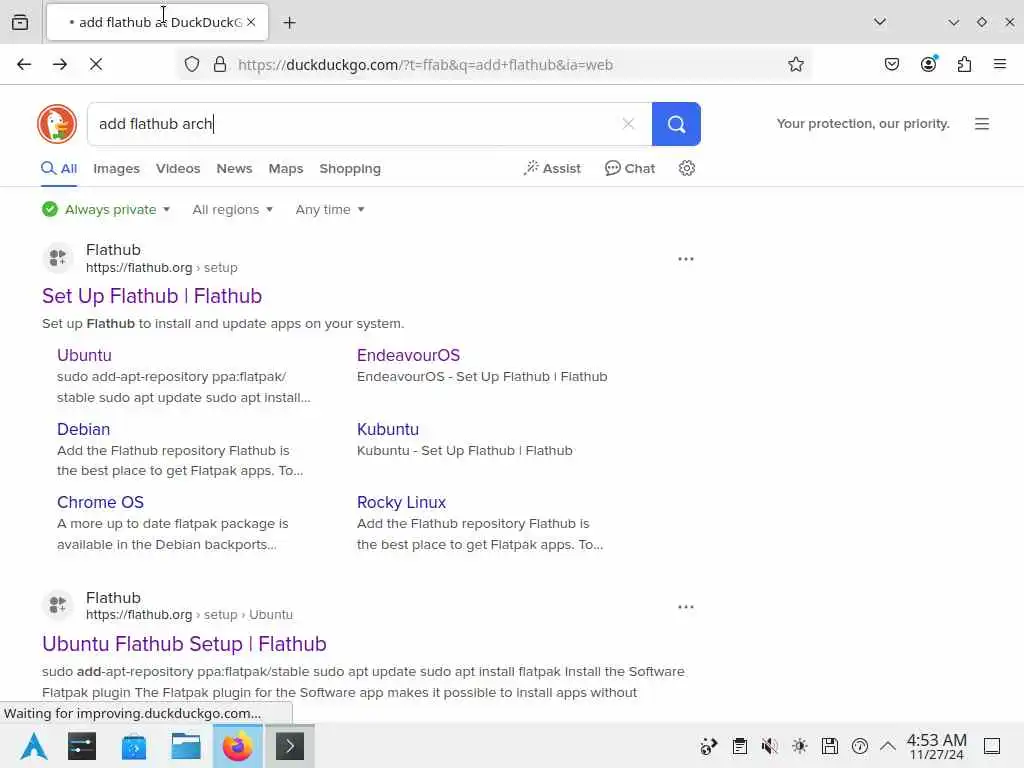Click the show desktop button
This screenshot has height=768, width=1024.
[992, 746]
